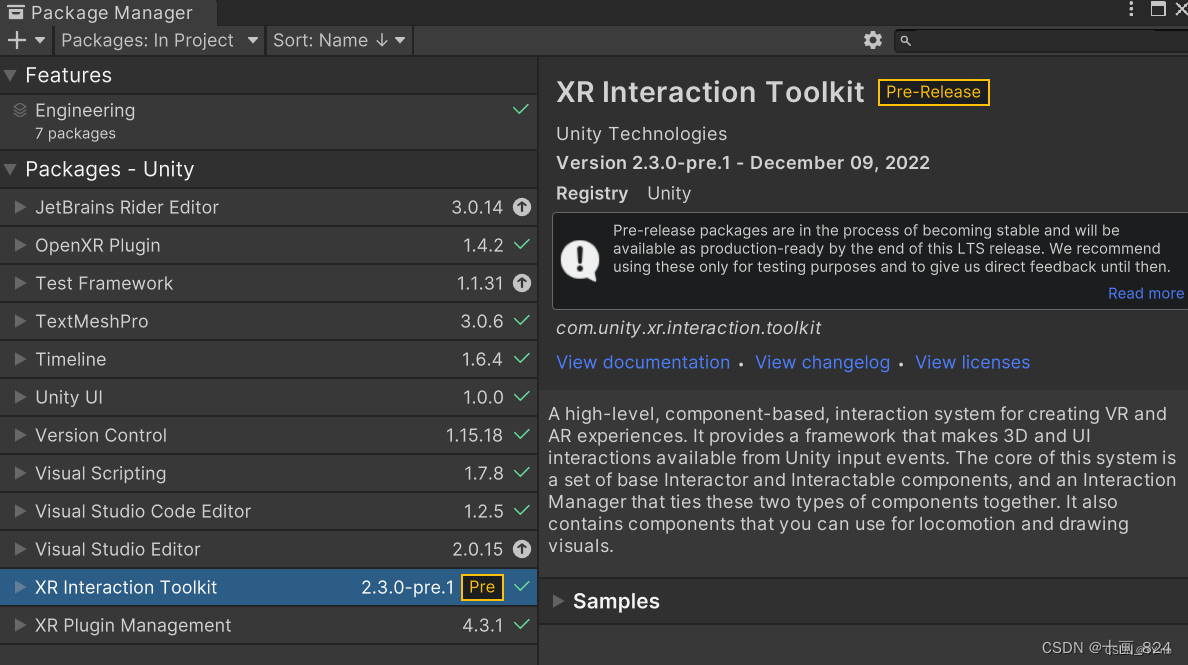This screenshot has width=1188, height=665.
Task: Click the installed checkmark beside OpenXR Plugin
Action: tap(521, 245)
